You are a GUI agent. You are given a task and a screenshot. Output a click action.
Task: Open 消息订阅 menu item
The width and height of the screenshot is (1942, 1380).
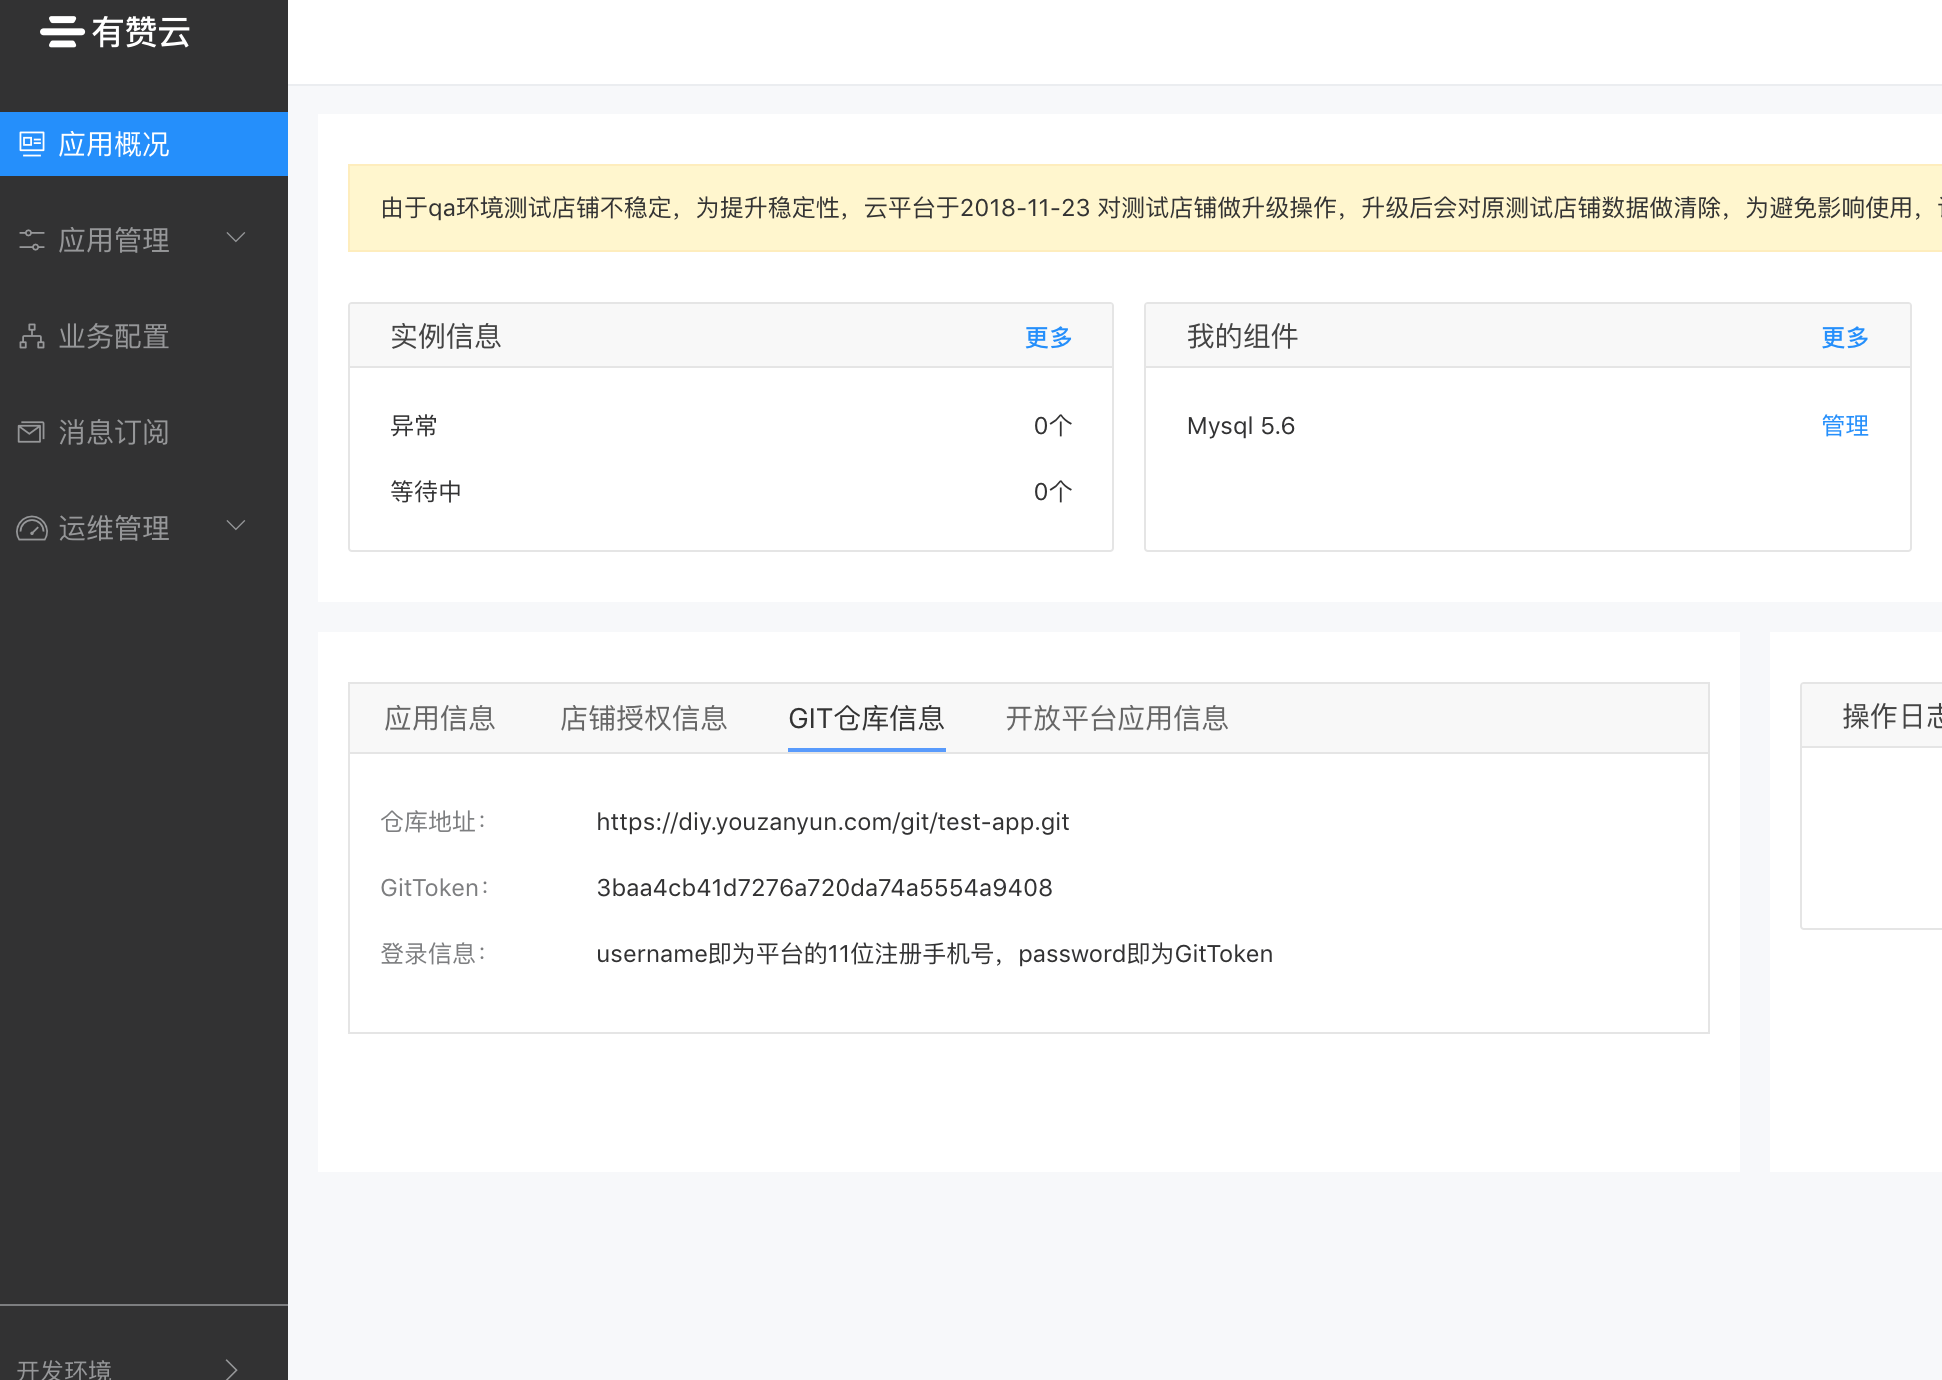tap(144, 432)
